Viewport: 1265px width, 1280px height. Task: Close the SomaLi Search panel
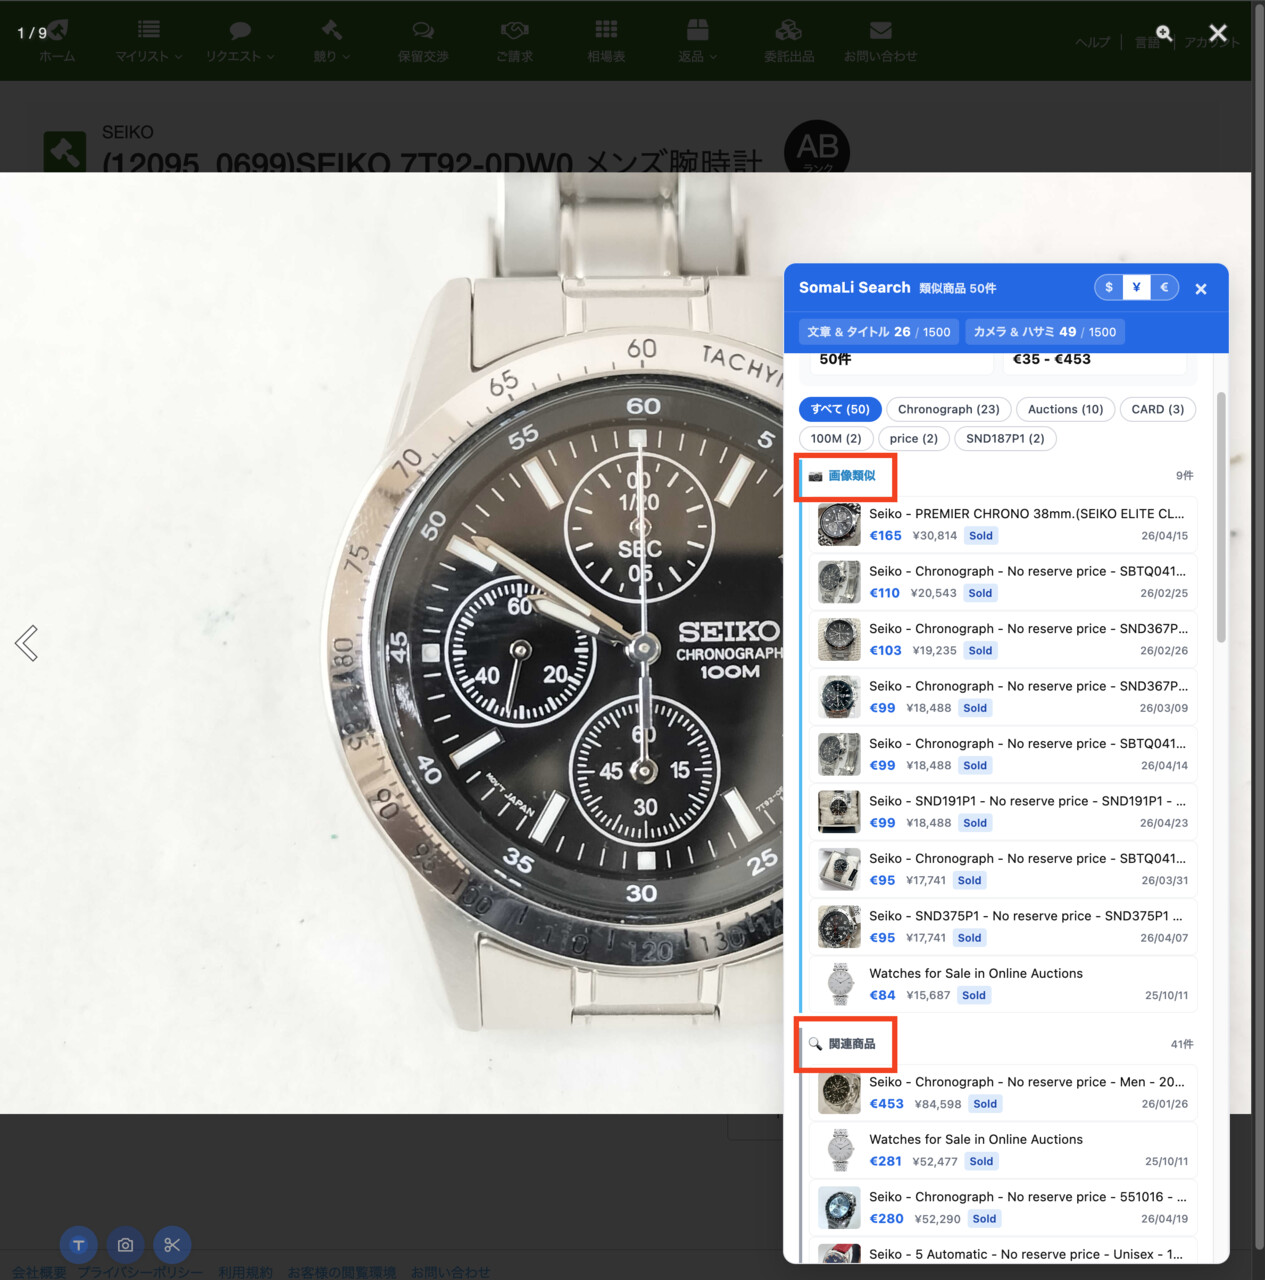click(1201, 289)
